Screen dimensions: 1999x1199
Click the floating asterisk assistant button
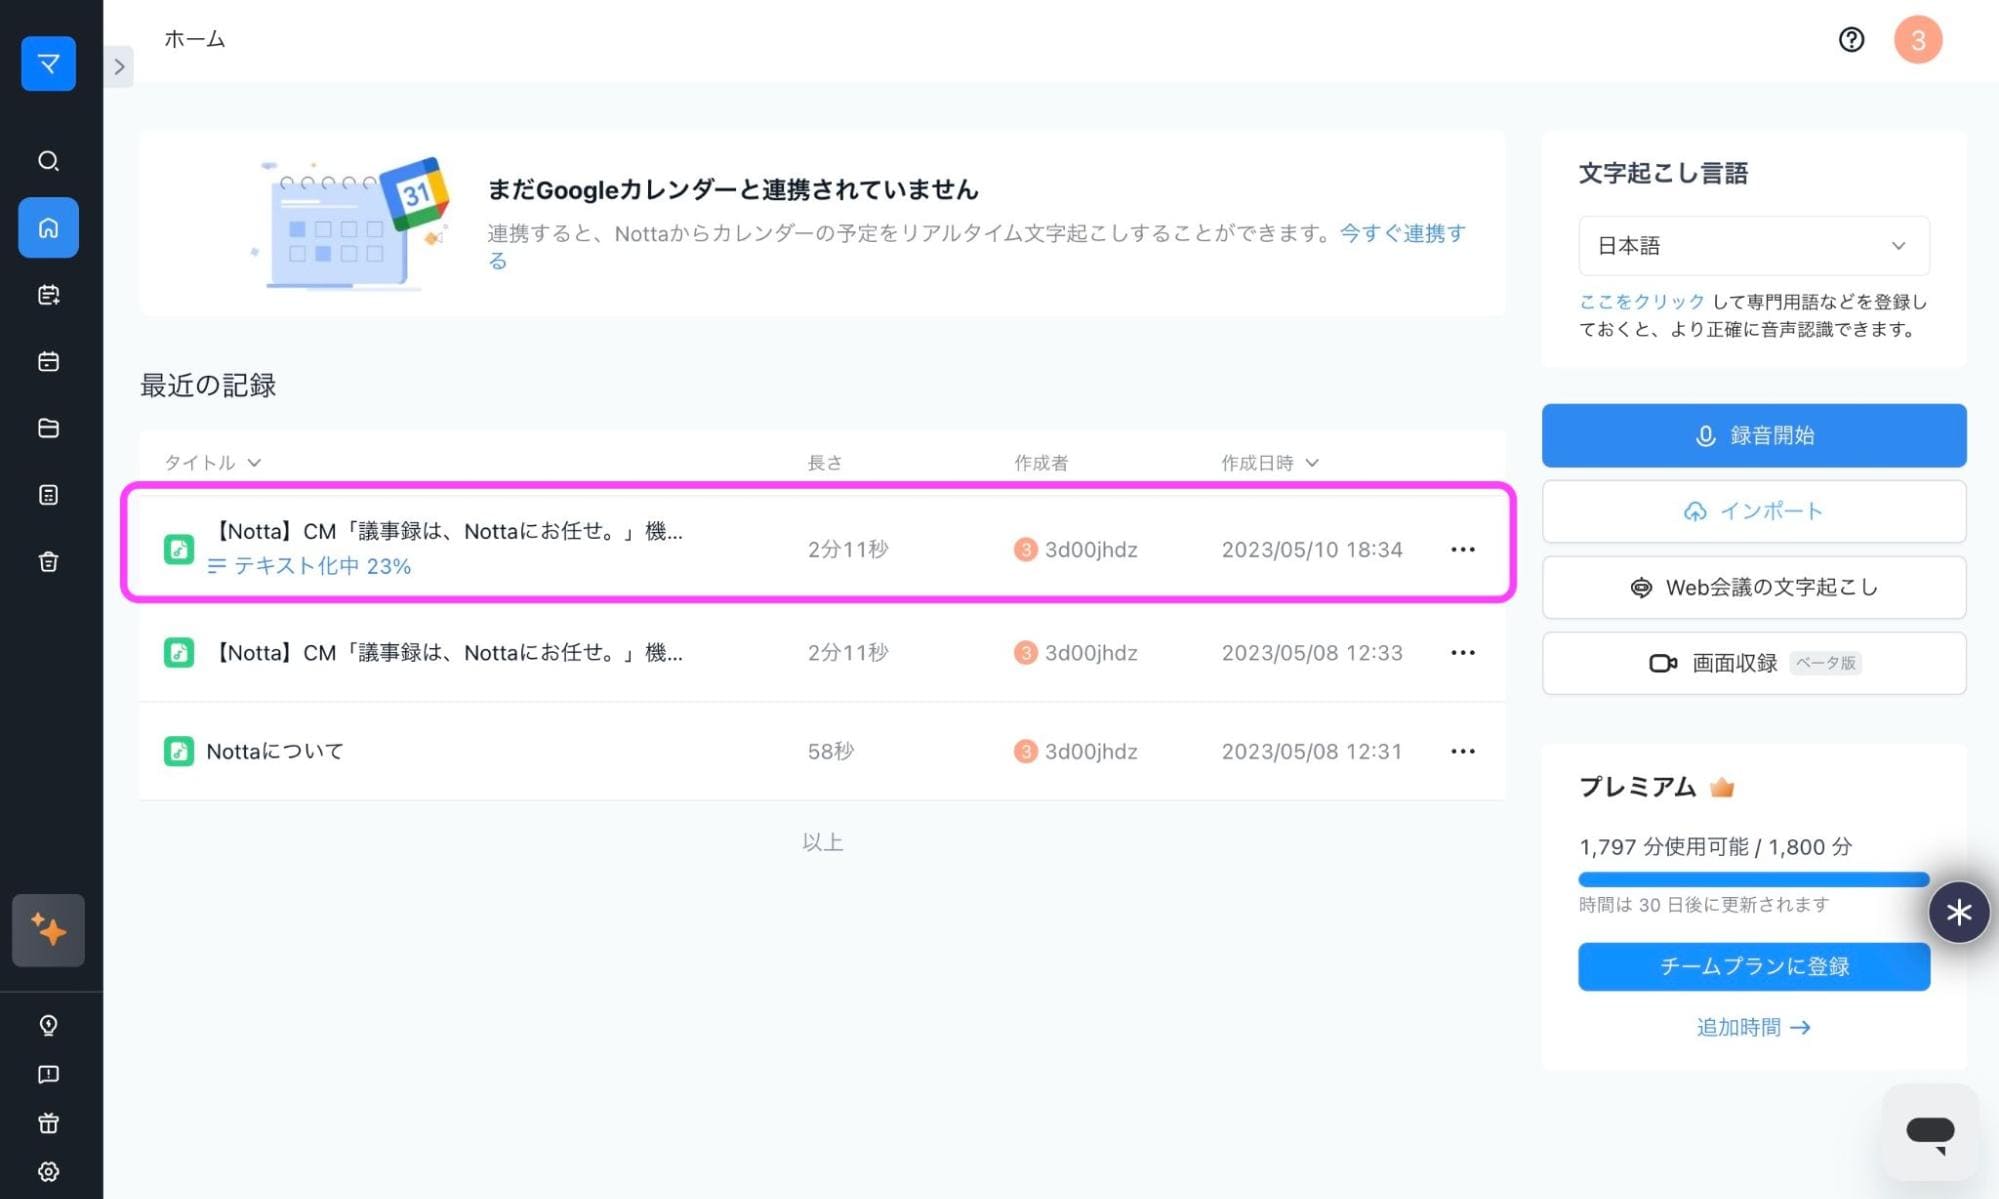point(1958,912)
